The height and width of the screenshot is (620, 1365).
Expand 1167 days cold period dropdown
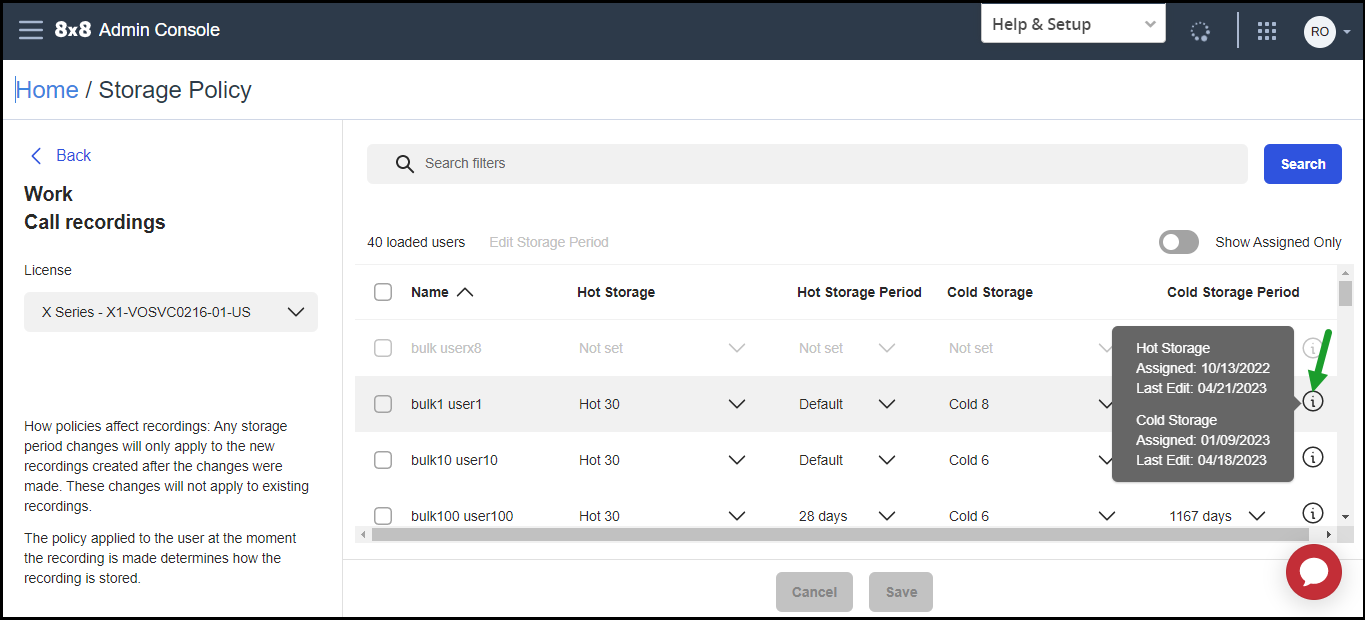click(x=1257, y=516)
